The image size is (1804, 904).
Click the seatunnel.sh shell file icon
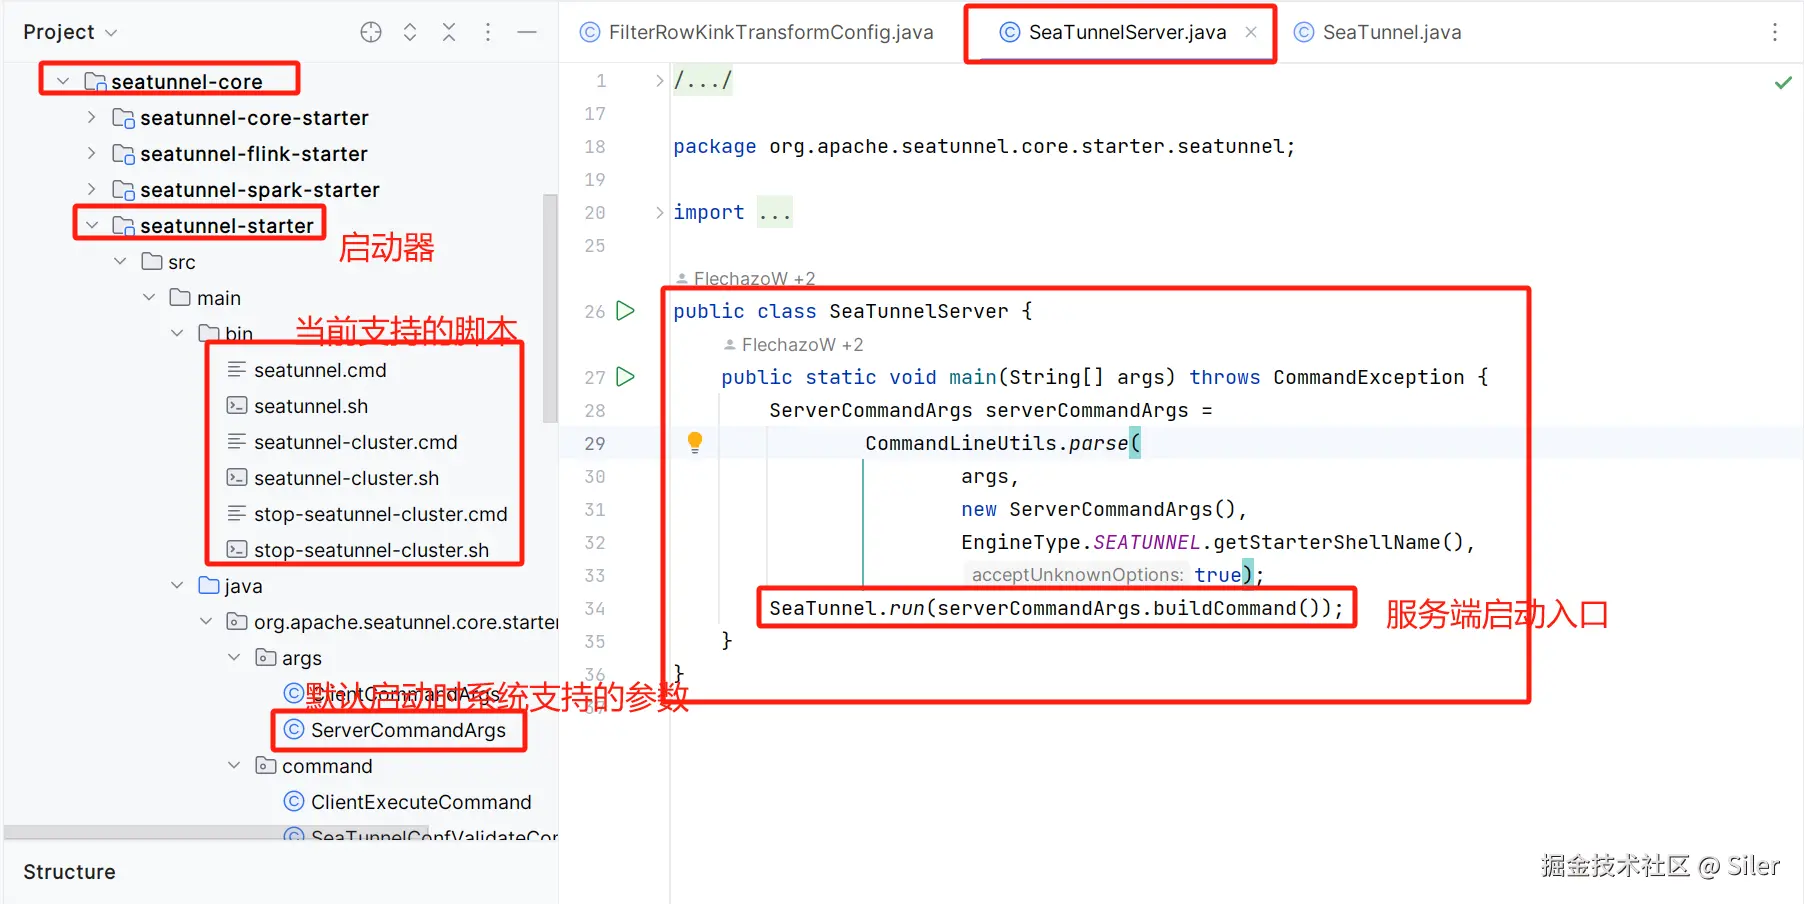[237, 406]
